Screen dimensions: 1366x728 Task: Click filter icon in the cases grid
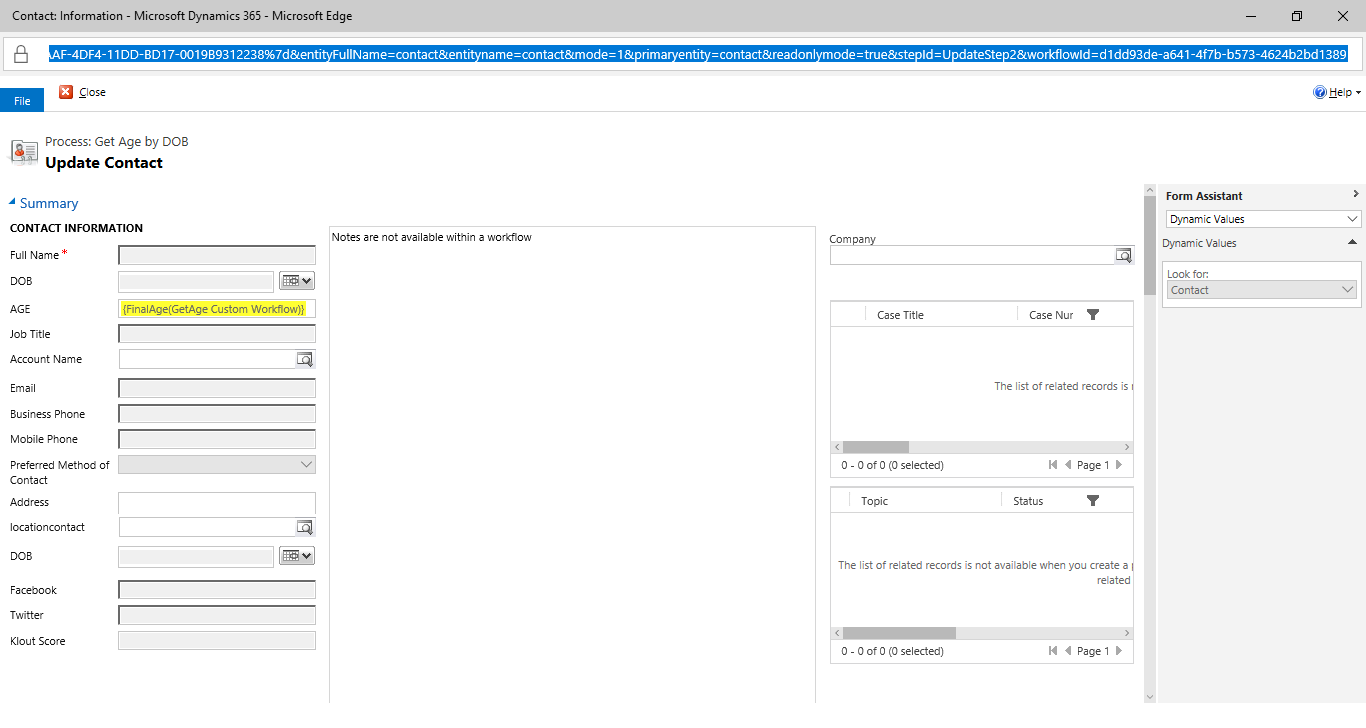(1093, 315)
